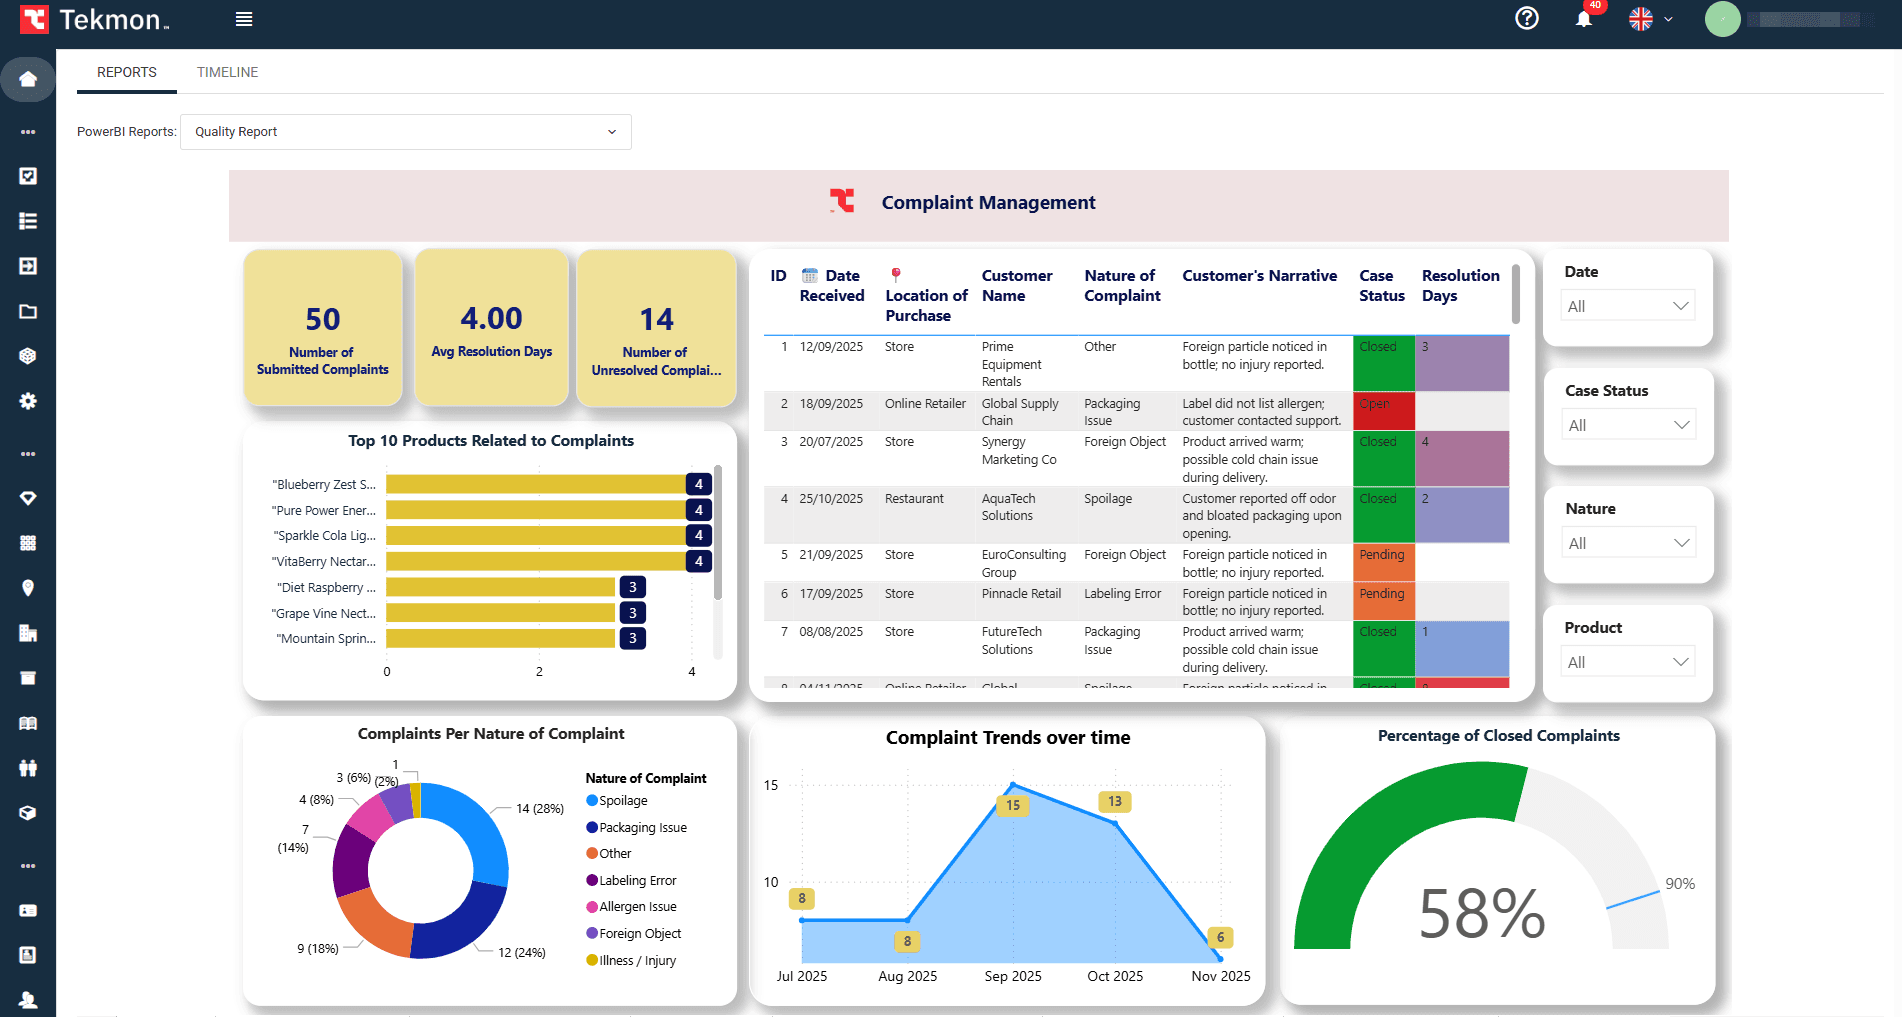
Task: Click the book icon in the sidebar
Action: [x=28, y=722]
